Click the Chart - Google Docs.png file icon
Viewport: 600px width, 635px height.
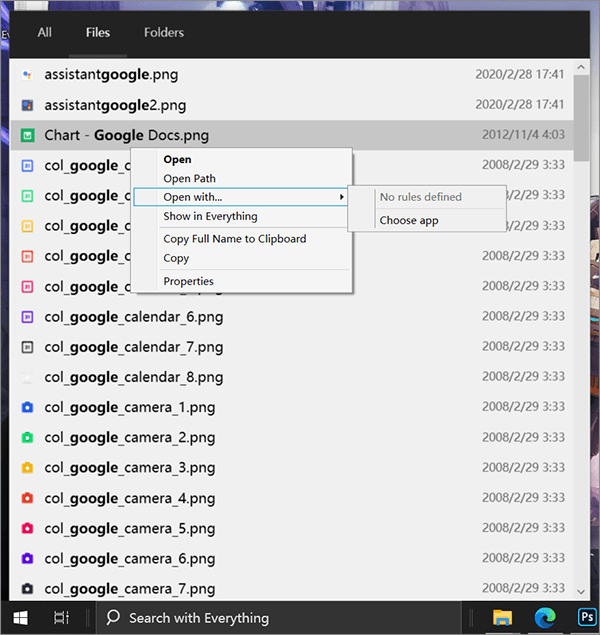(28, 135)
